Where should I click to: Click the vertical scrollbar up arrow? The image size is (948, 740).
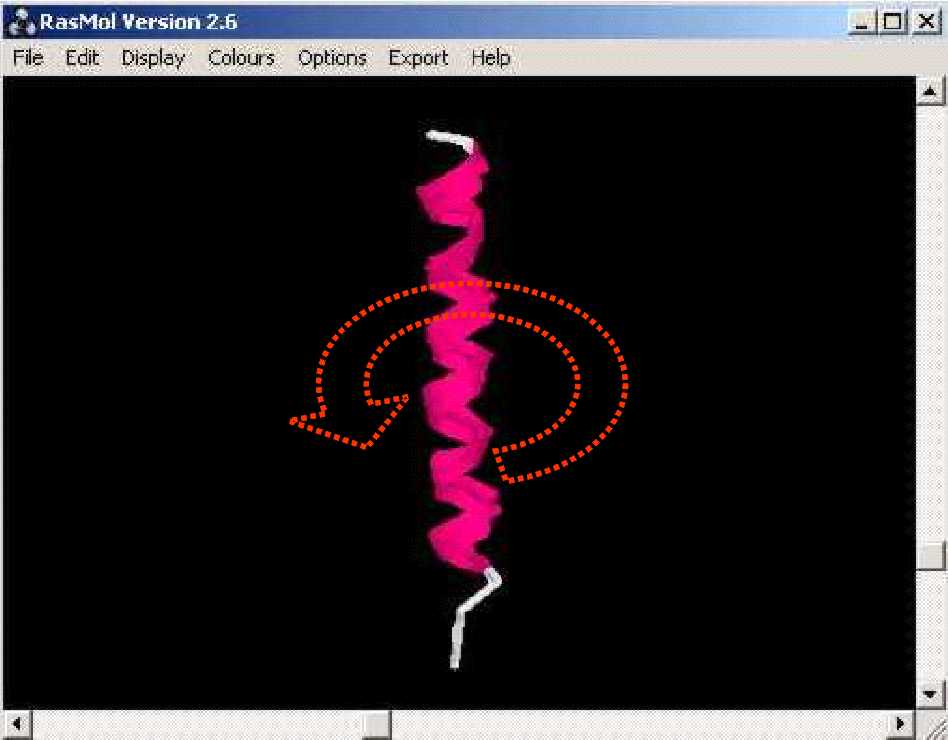point(931,91)
